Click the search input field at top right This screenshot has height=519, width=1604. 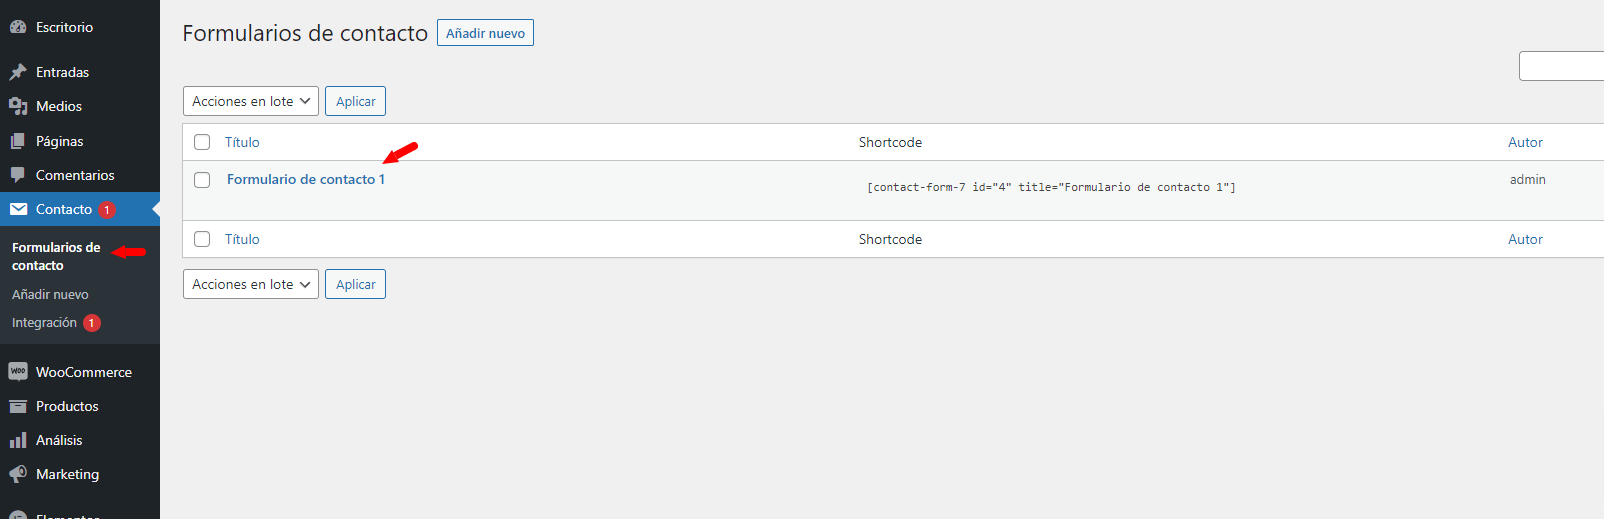pyautogui.click(x=1561, y=66)
